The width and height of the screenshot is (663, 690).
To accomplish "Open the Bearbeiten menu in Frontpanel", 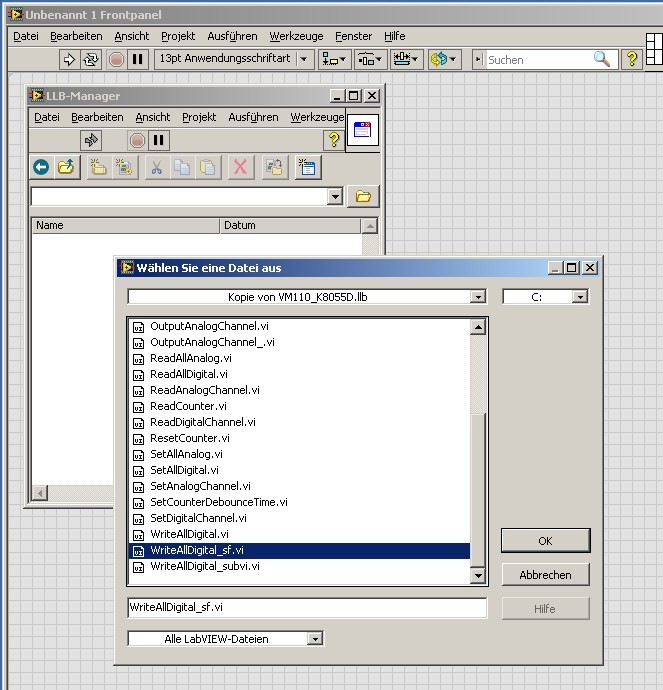I will 76,36.
